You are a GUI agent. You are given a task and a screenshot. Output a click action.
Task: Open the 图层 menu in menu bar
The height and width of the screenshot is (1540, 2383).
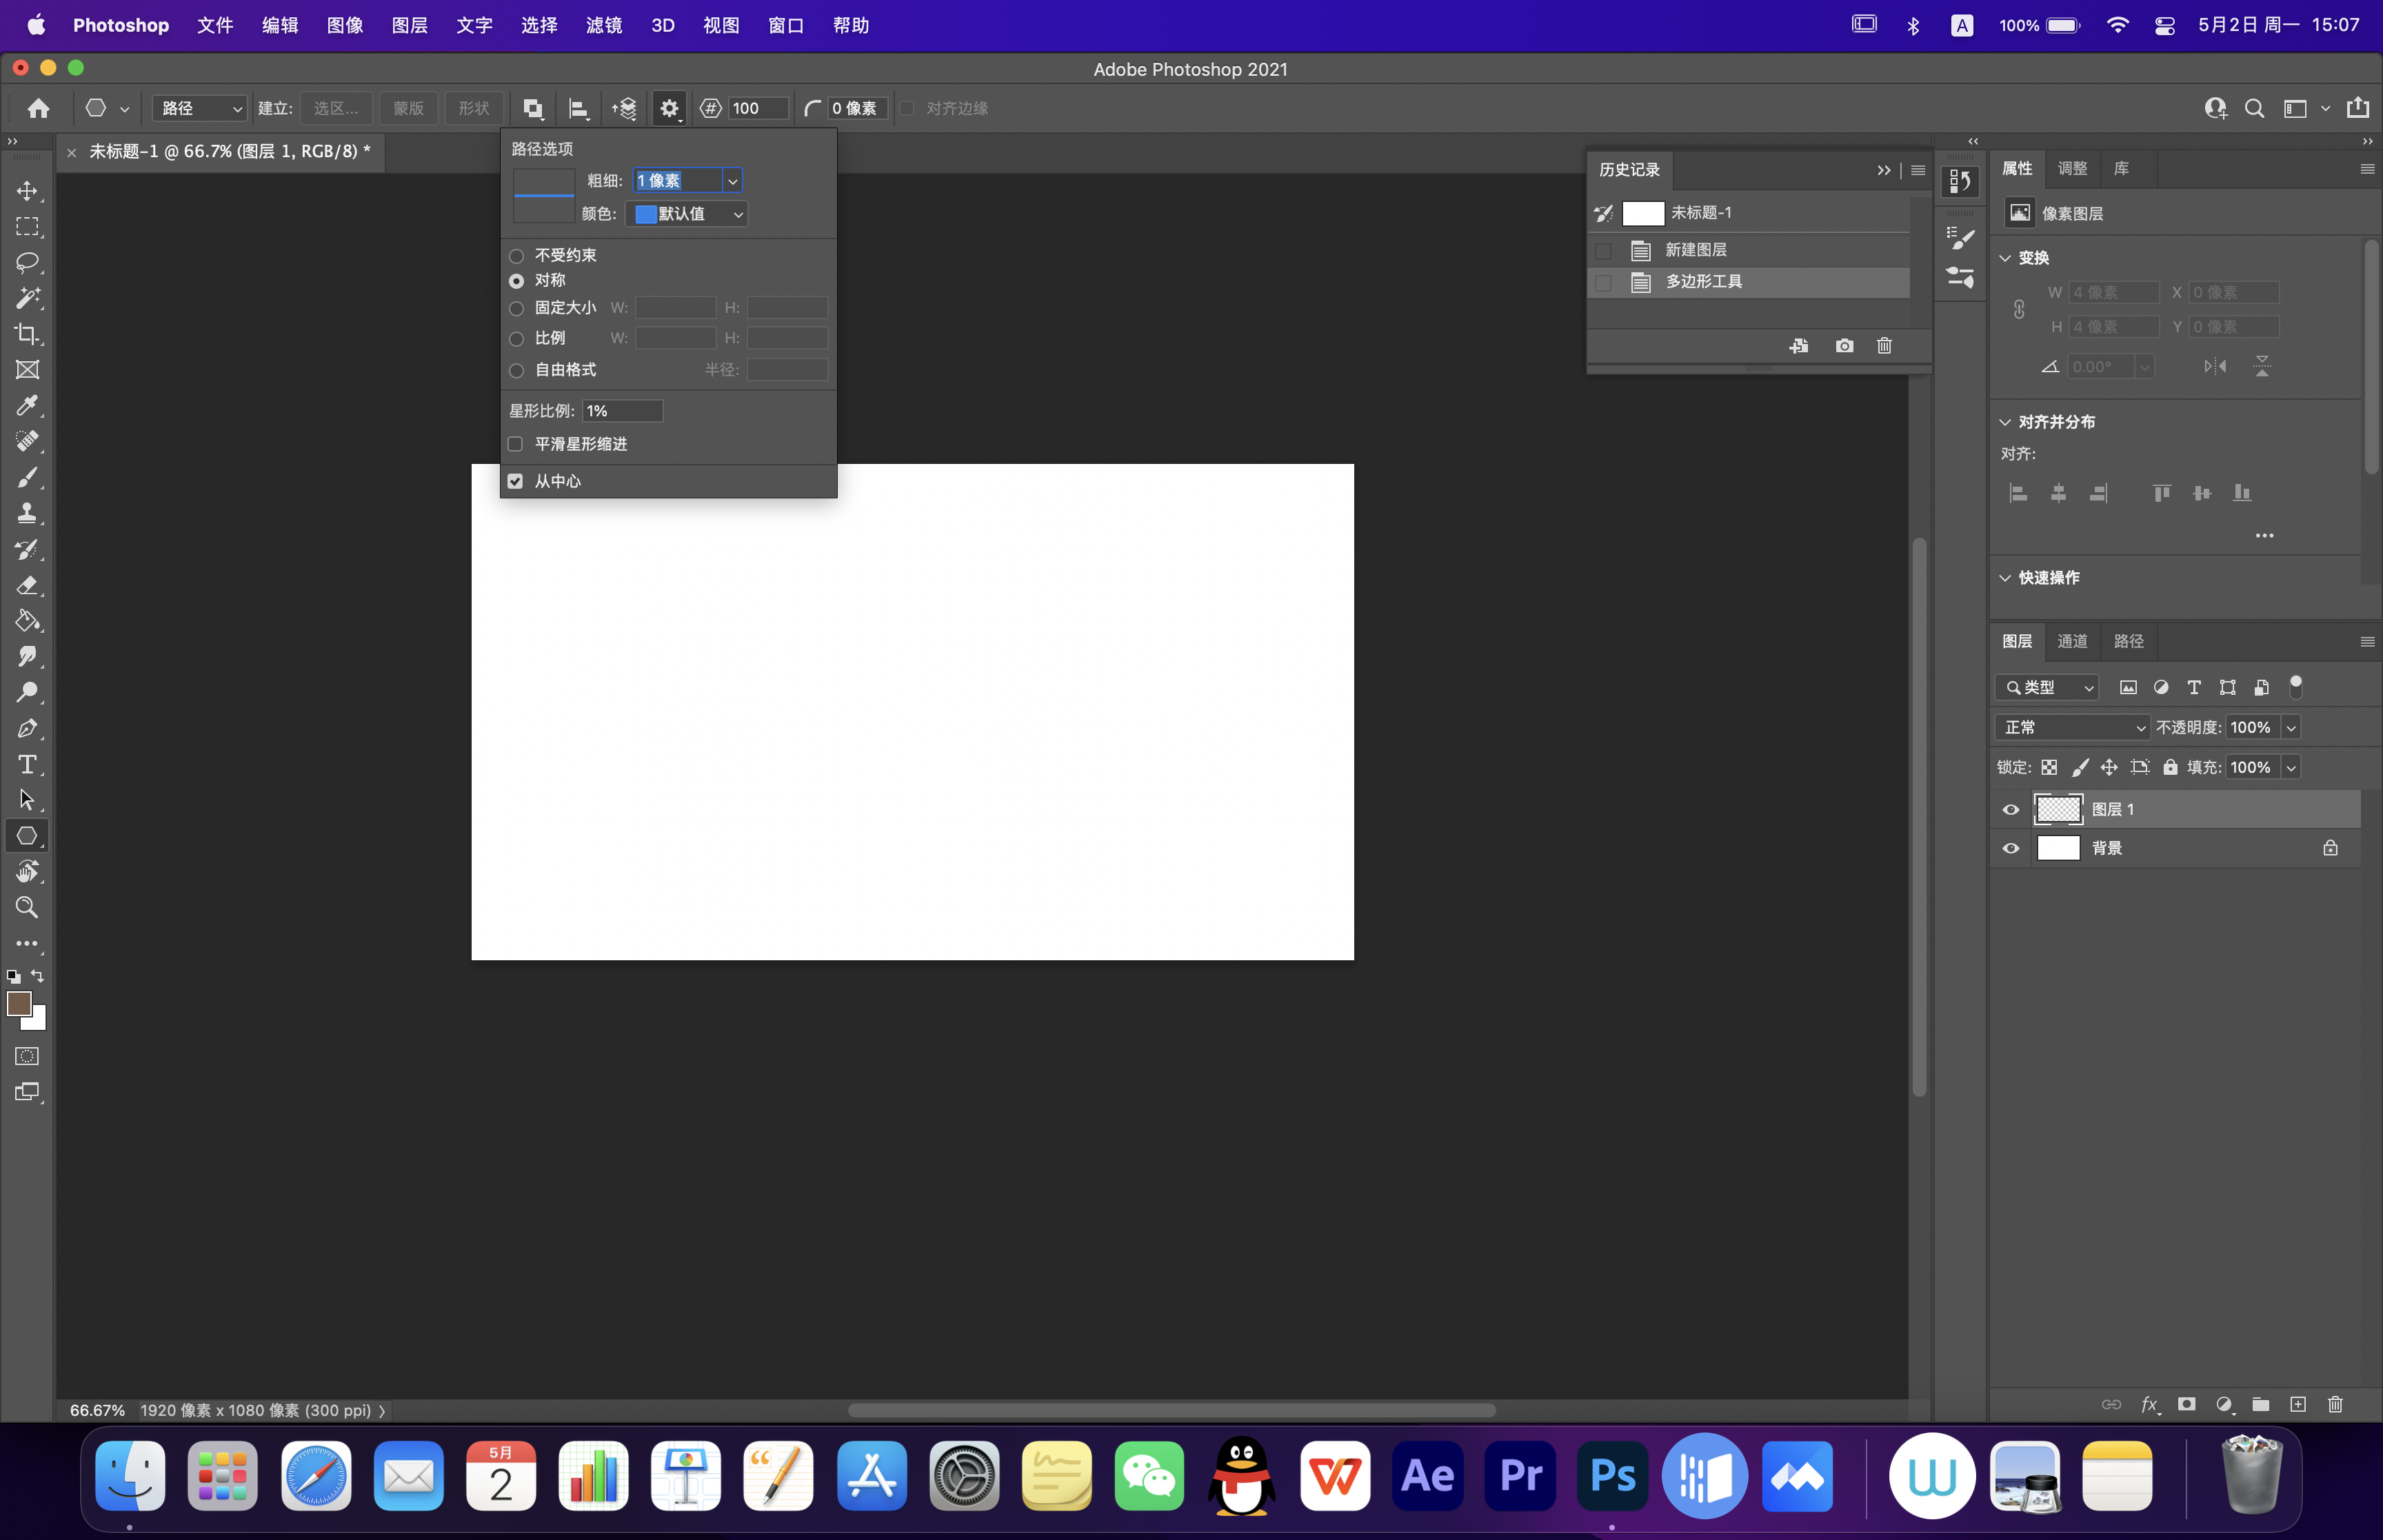tap(409, 25)
